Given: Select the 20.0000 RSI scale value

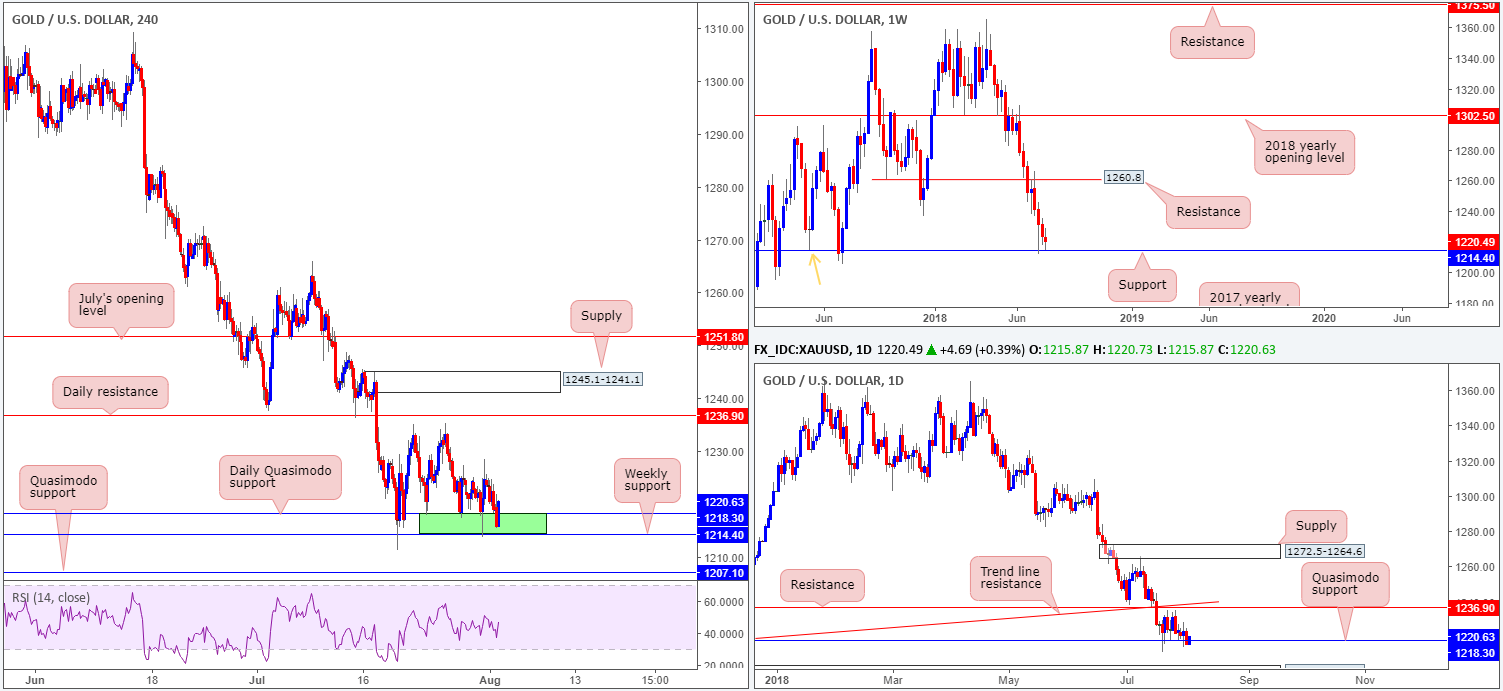Looking at the screenshot, I should (x=723, y=666).
